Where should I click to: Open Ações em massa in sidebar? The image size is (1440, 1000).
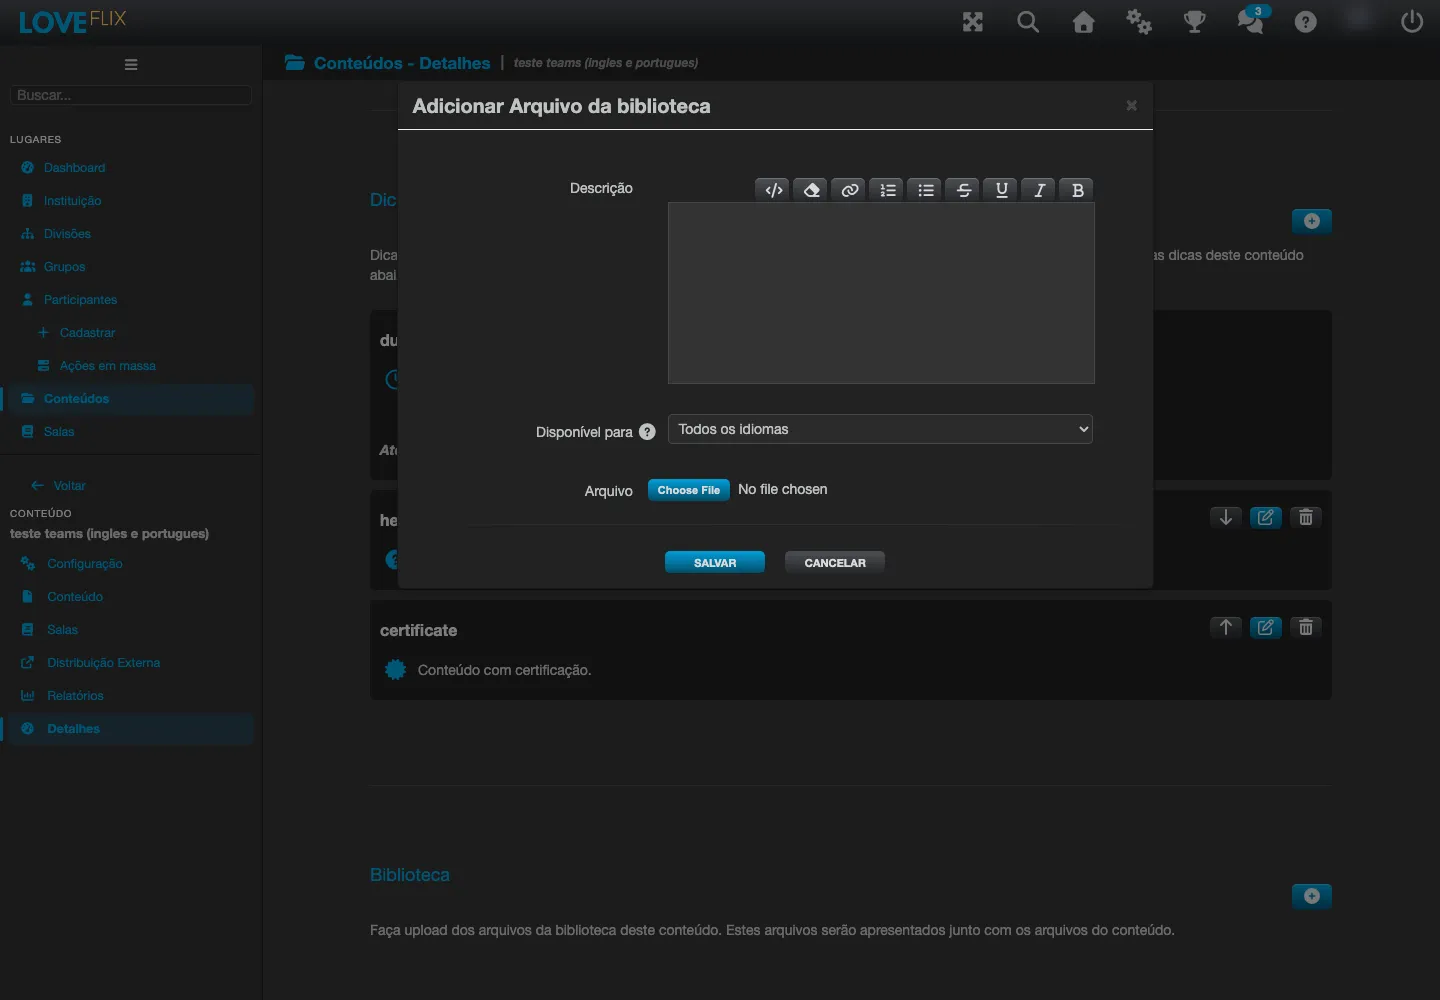click(107, 366)
